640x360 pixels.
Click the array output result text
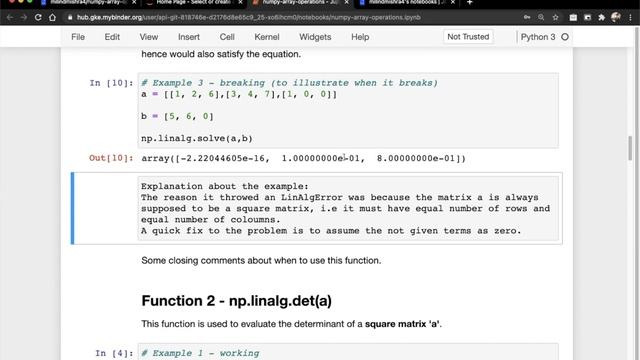pos(303,158)
